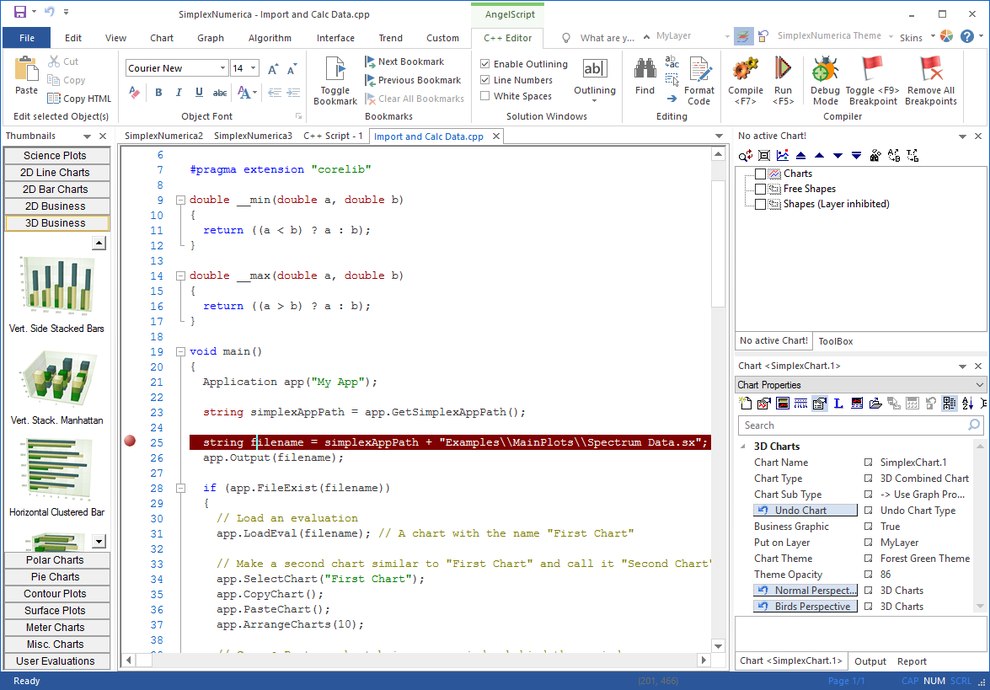The width and height of the screenshot is (990, 690).
Task: Collapse the if FileExist block
Action: (181, 488)
